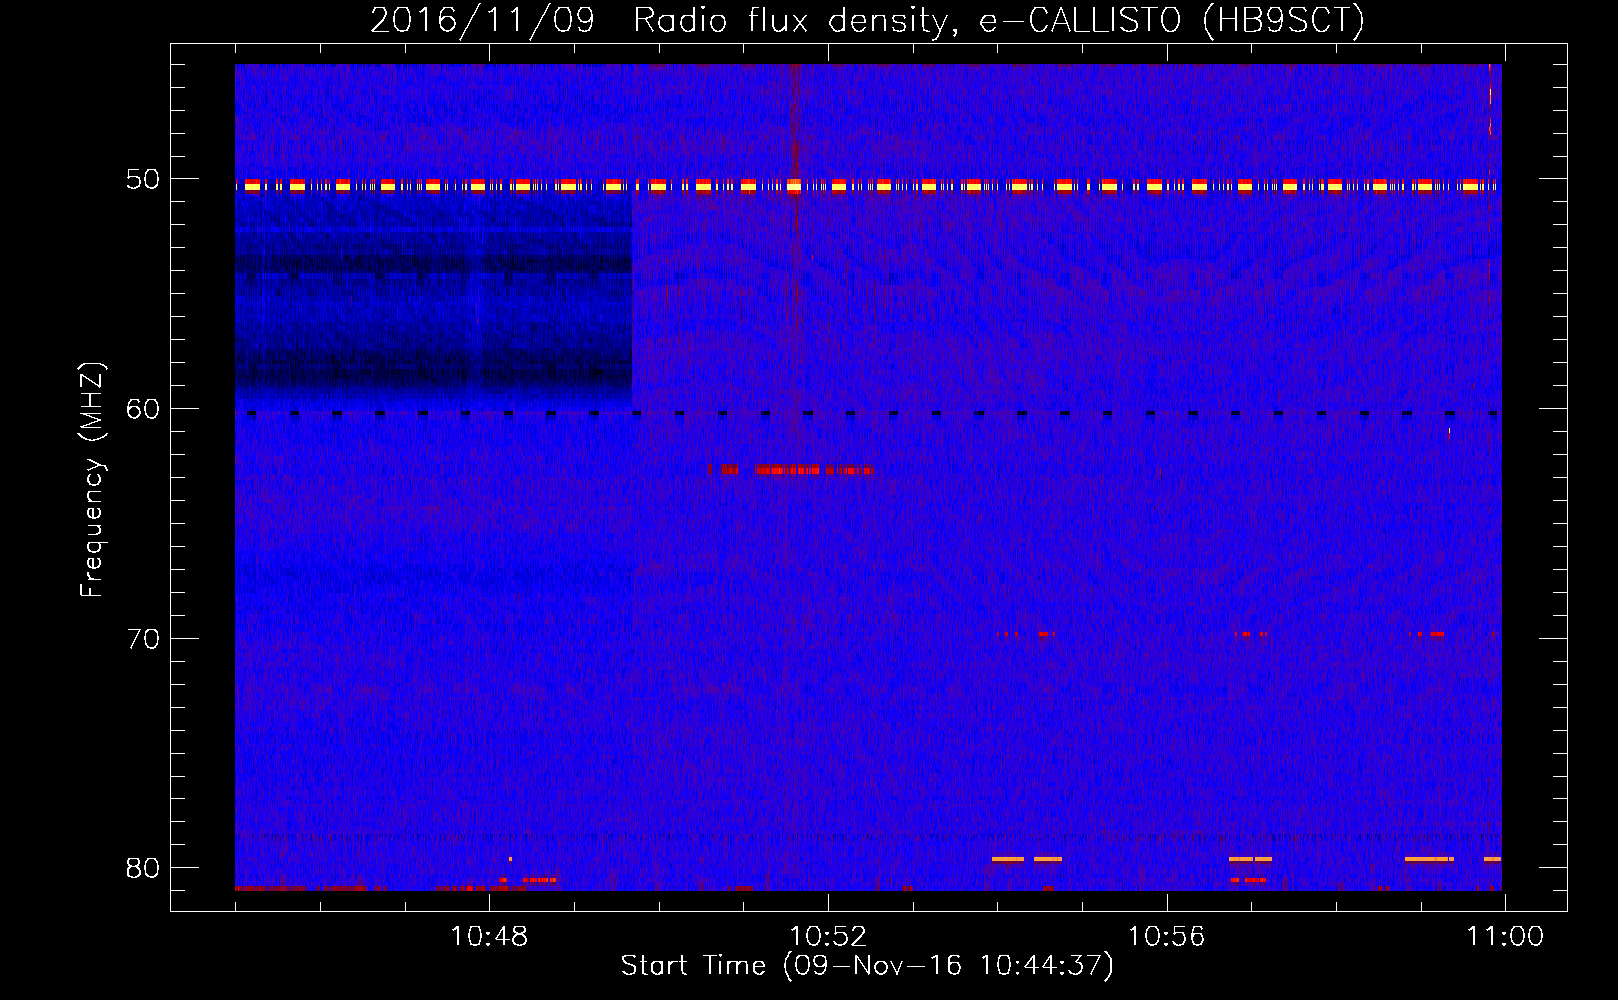Click the bright yellow interference line at 50 MHz
1618x1000 pixels.
point(868,186)
